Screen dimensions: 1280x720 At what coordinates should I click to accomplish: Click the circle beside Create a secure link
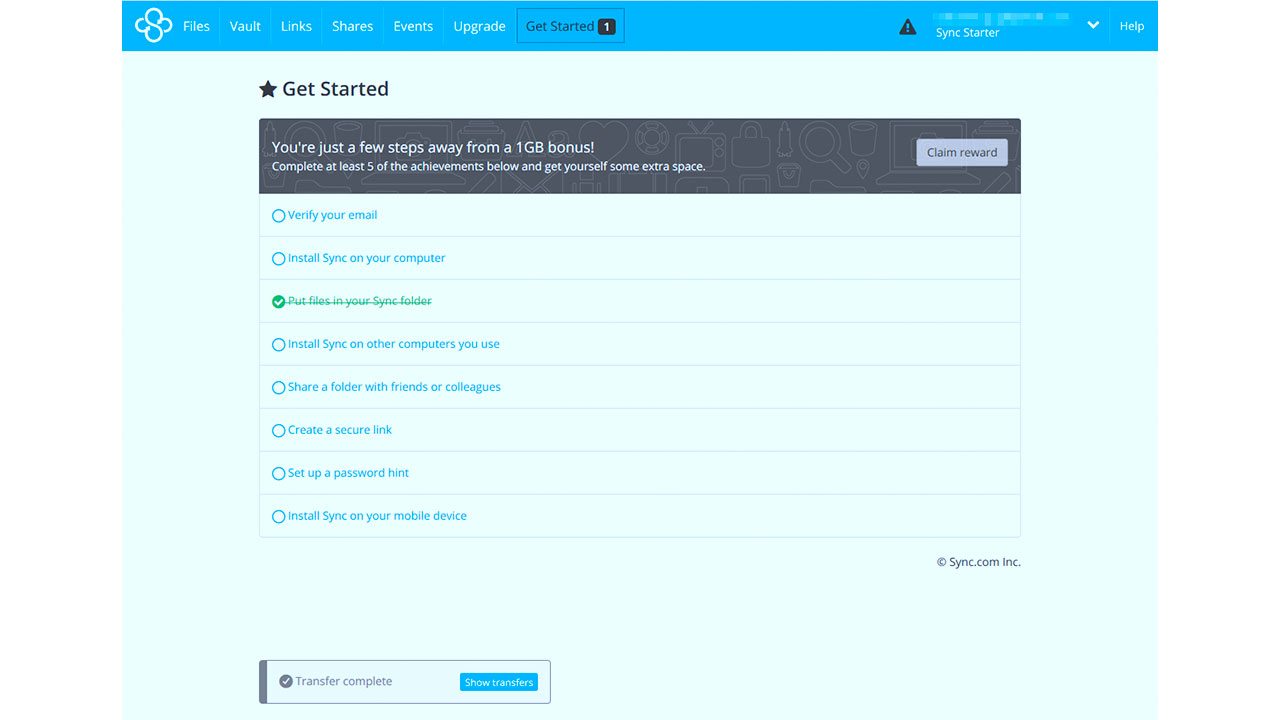click(x=279, y=431)
